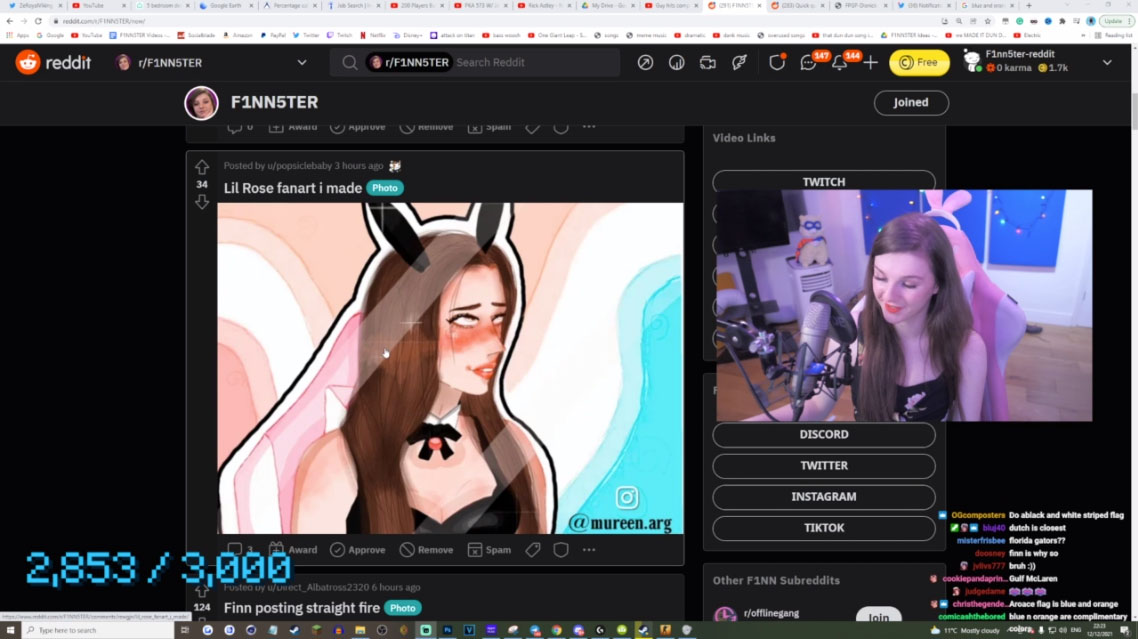Bookmark page with star icon in address bar
Screen dimensions: 1138x639
[988, 21]
